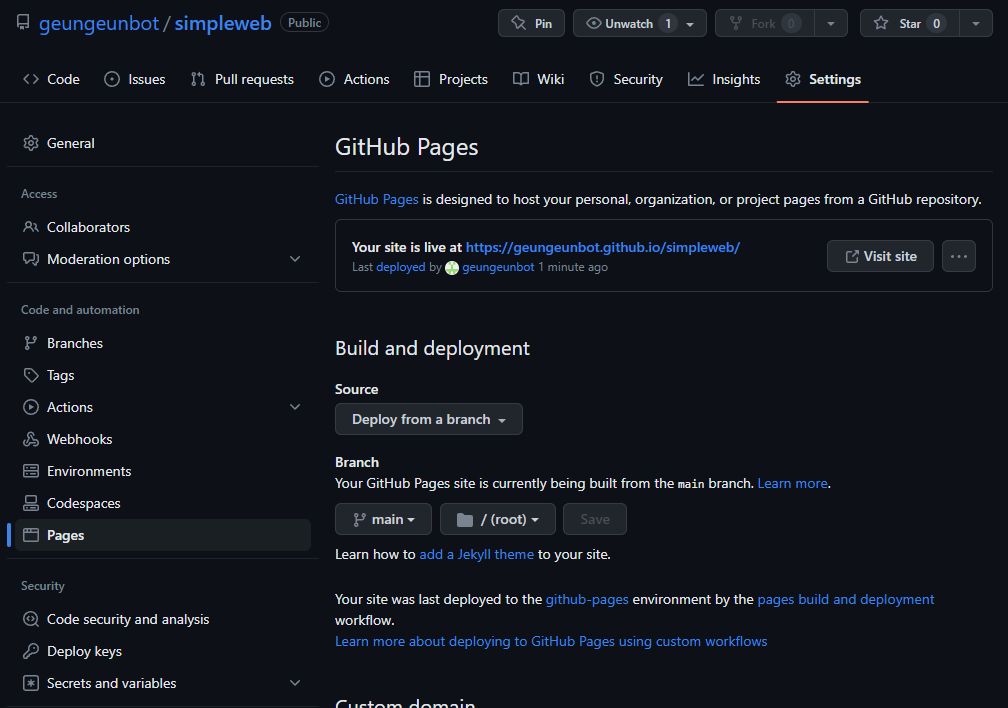Open add a Jekyll theme link
The height and width of the screenshot is (708, 1008).
(x=476, y=554)
